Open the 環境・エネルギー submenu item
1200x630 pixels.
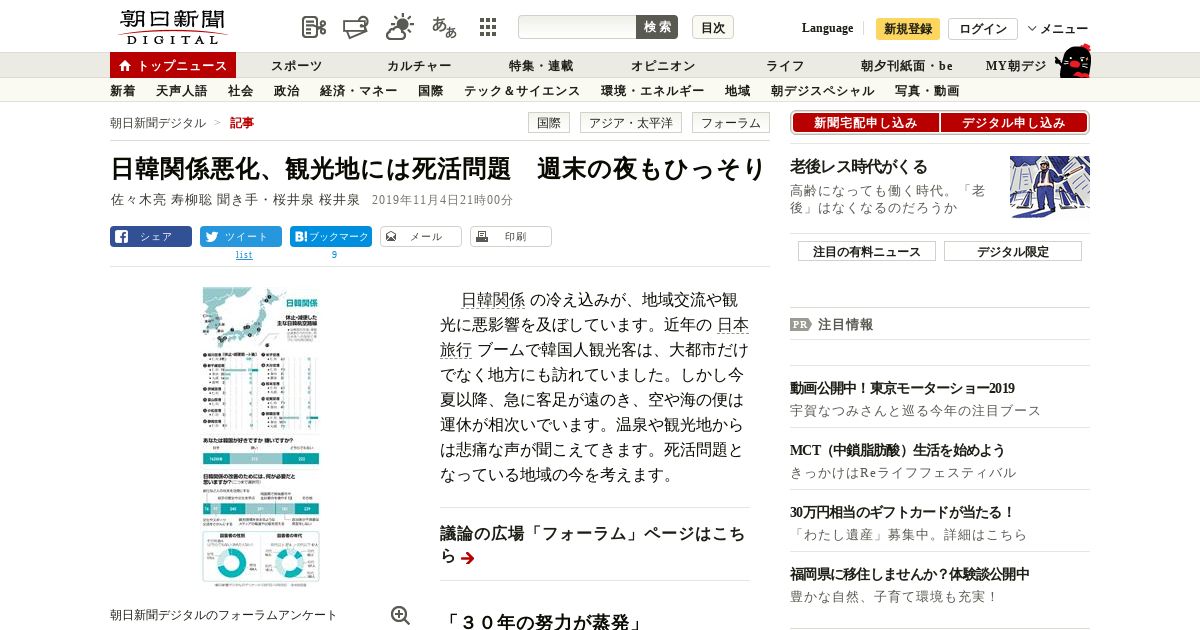point(653,91)
